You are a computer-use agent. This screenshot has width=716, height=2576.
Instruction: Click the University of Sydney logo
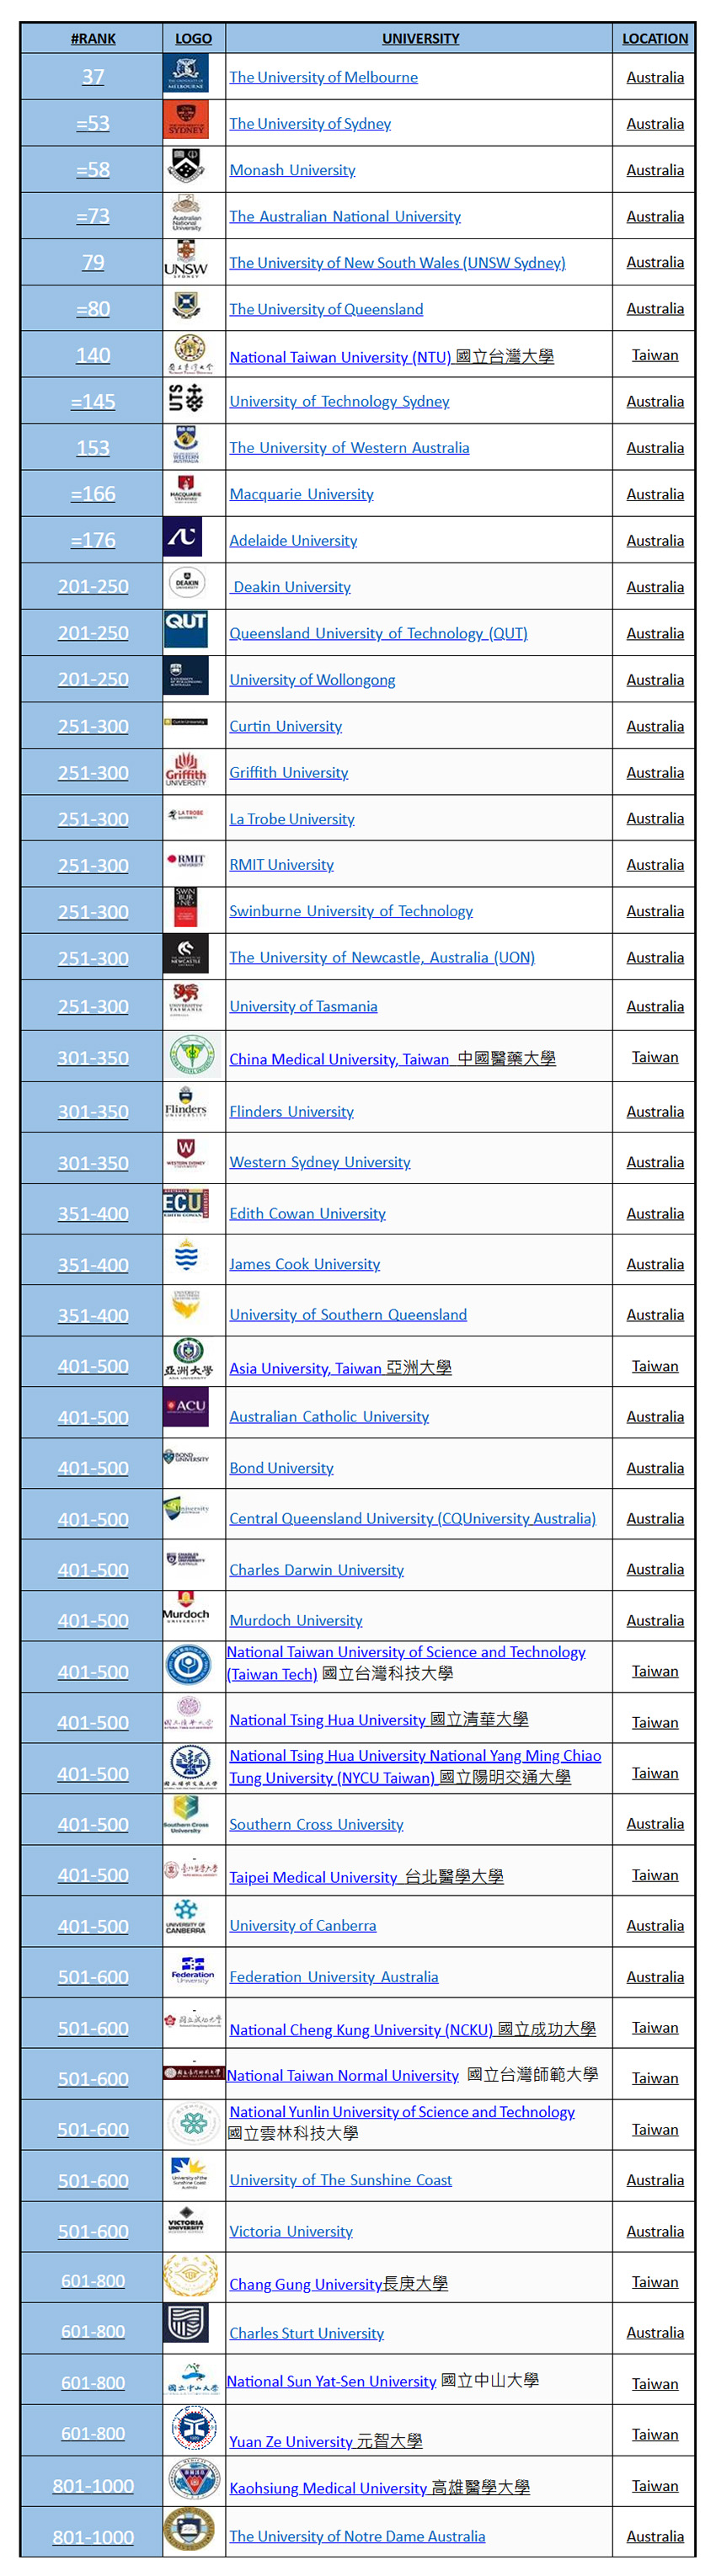tap(186, 122)
